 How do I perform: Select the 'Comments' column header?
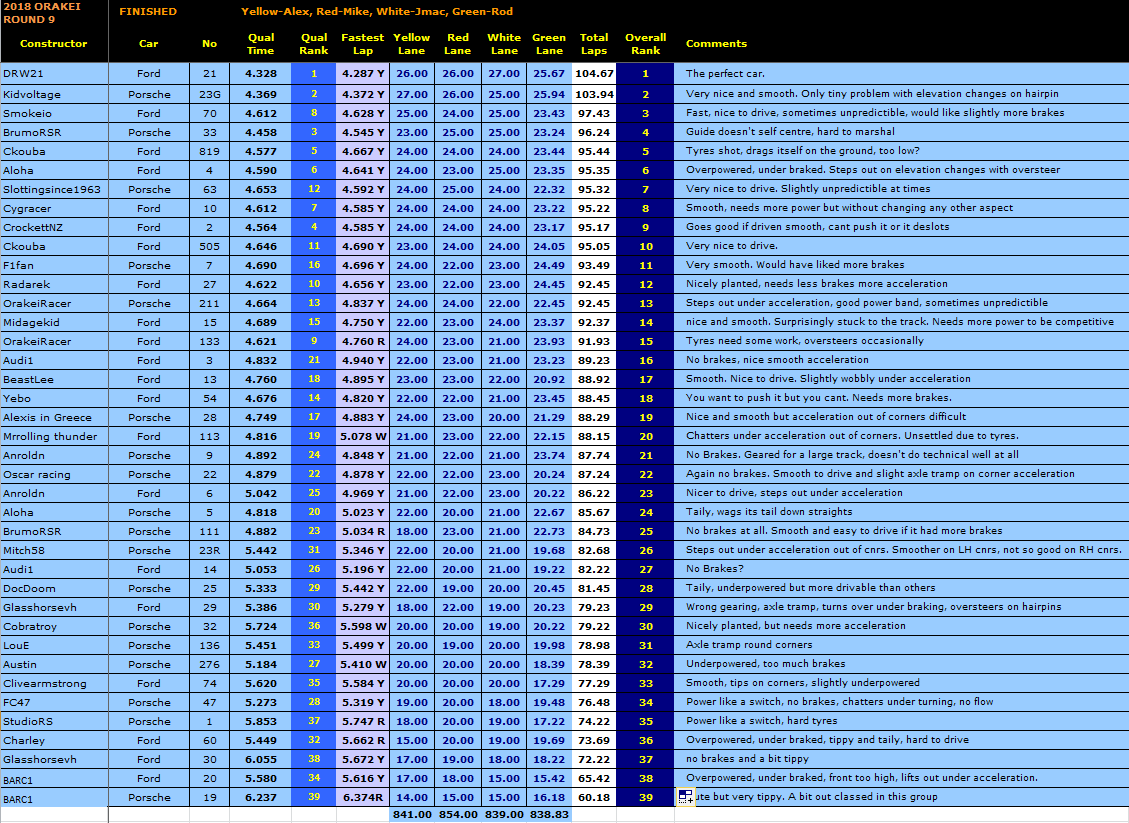point(716,43)
